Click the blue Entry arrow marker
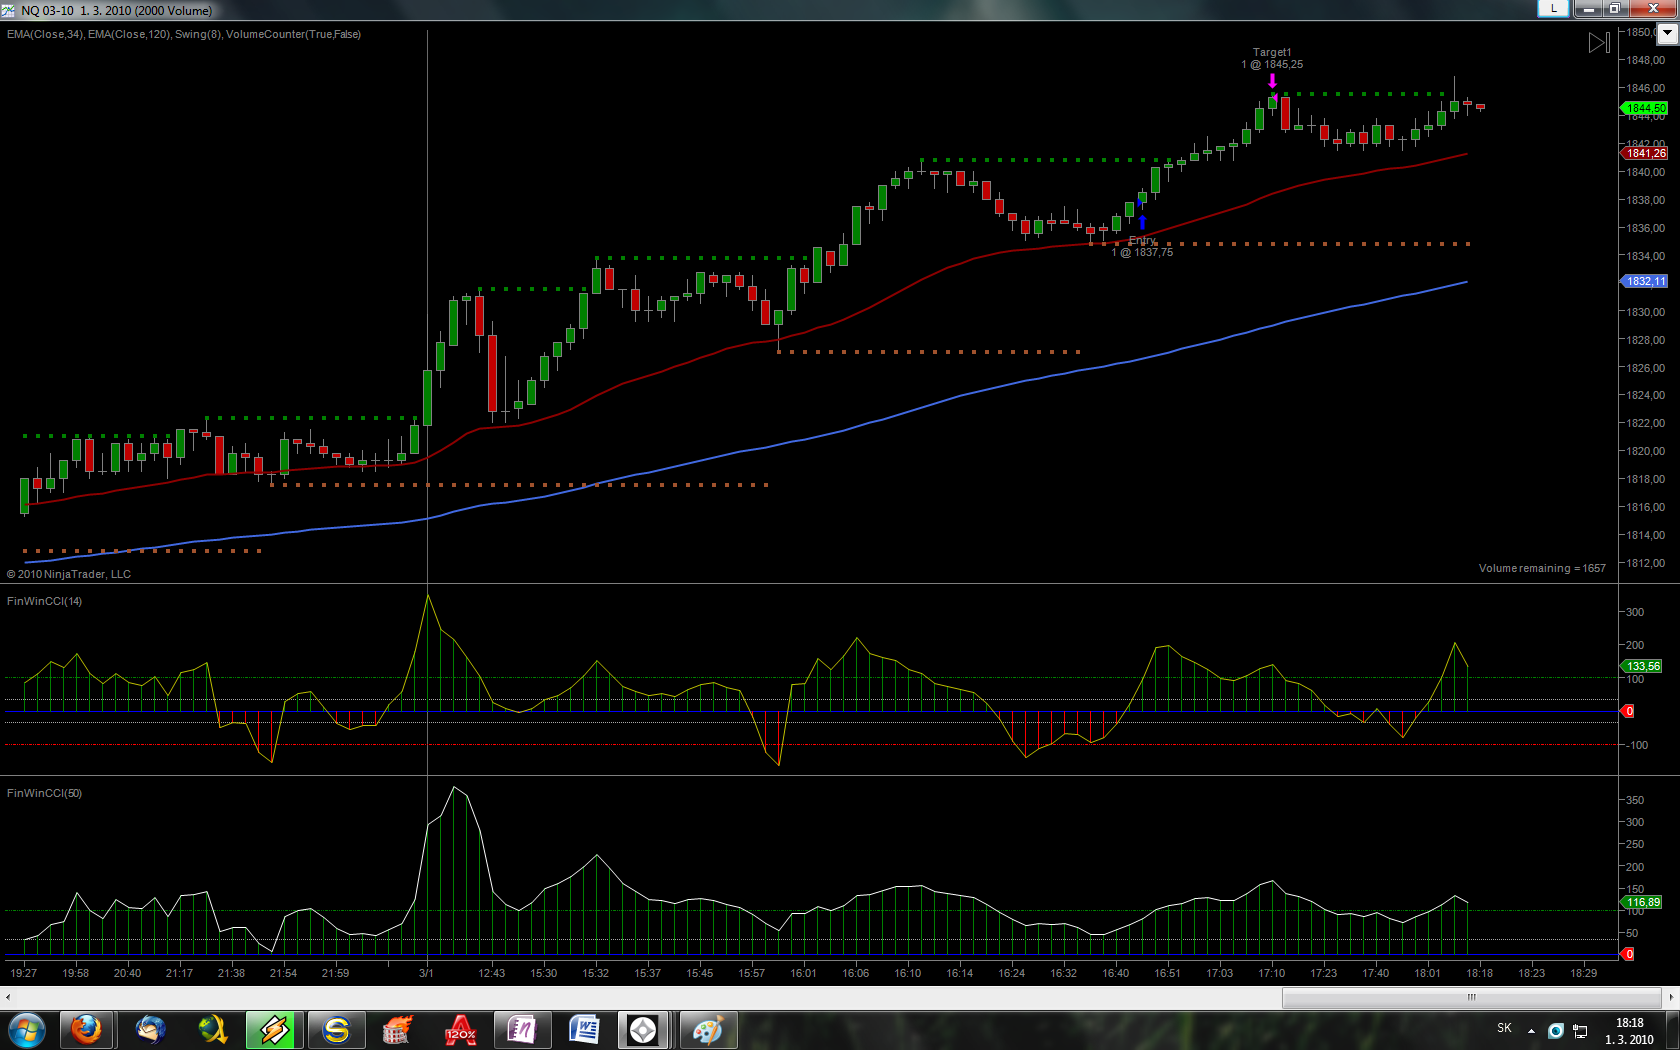The image size is (1680, 1050). pos(1142,222)
